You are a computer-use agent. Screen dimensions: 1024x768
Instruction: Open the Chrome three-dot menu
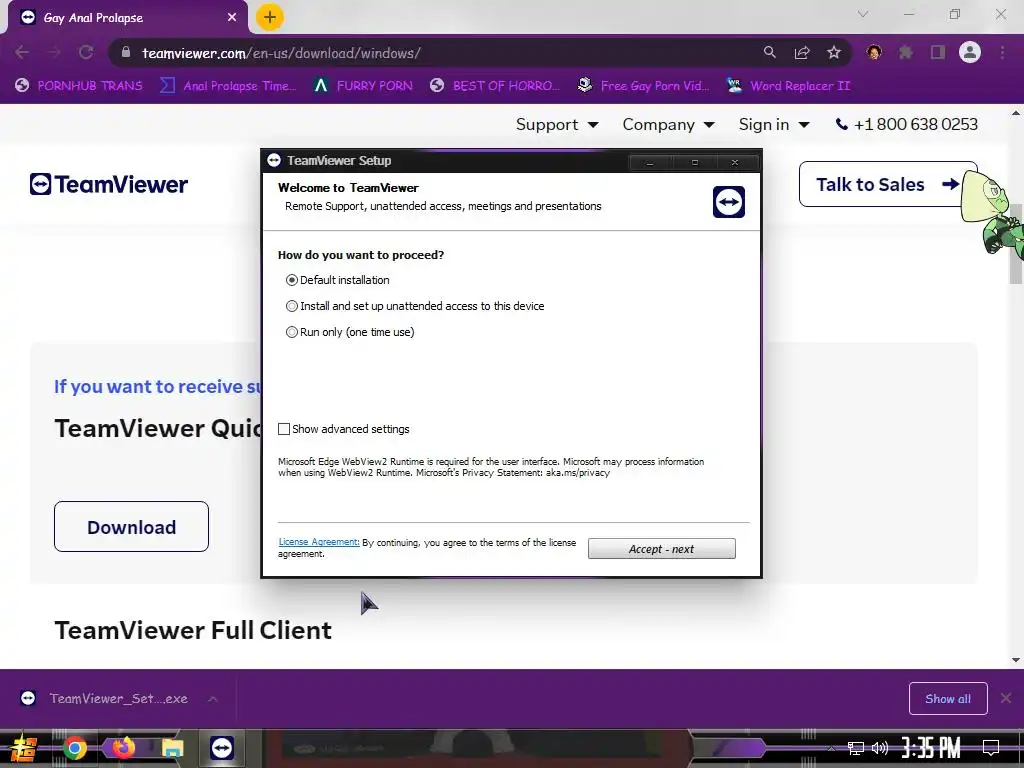coord(1002,52)
